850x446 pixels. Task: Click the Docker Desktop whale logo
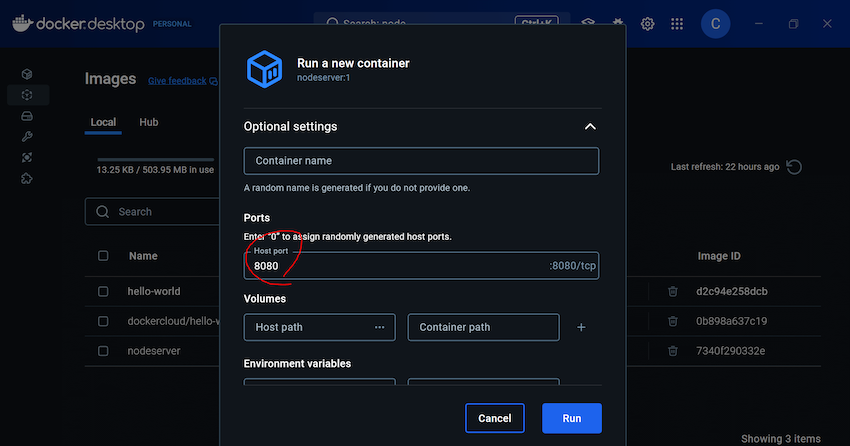(x=22, y=23)
